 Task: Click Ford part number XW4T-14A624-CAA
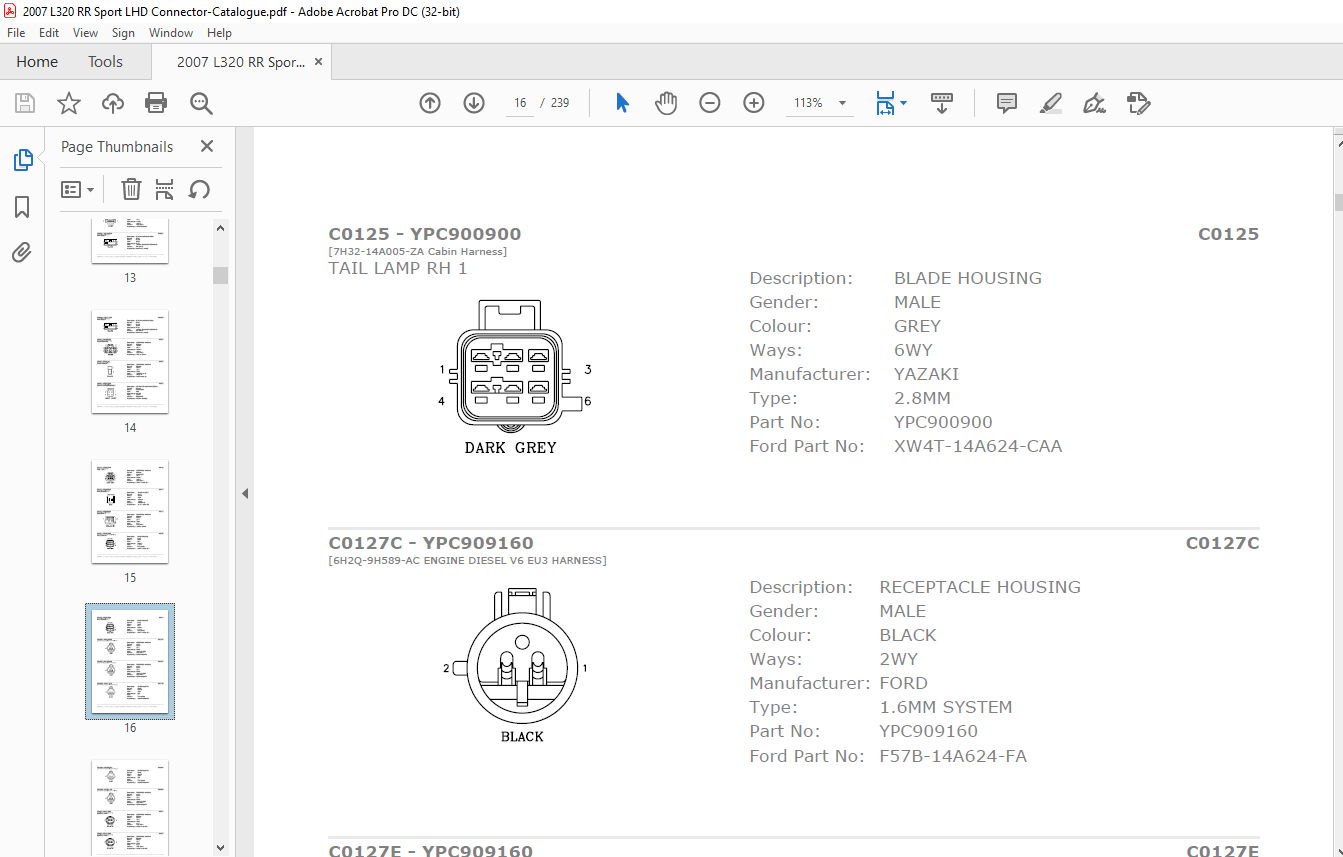tap(978, 446)
